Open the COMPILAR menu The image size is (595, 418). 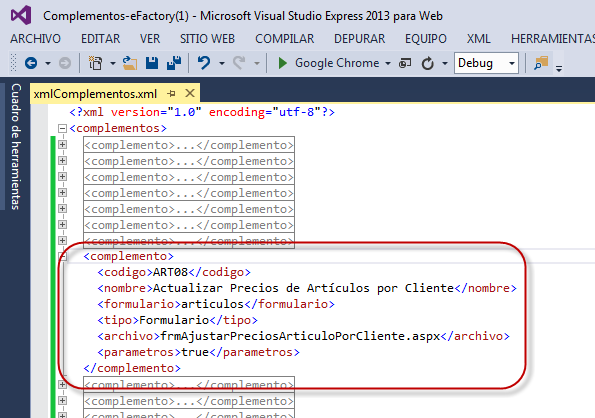[285, 39]
